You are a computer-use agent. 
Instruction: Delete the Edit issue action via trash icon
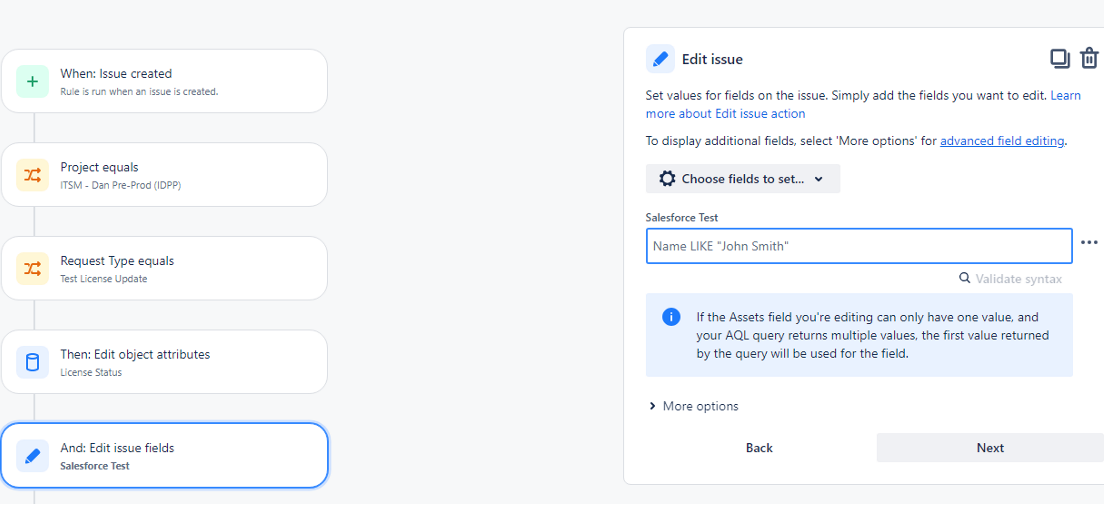click(x=1089, y=58)
